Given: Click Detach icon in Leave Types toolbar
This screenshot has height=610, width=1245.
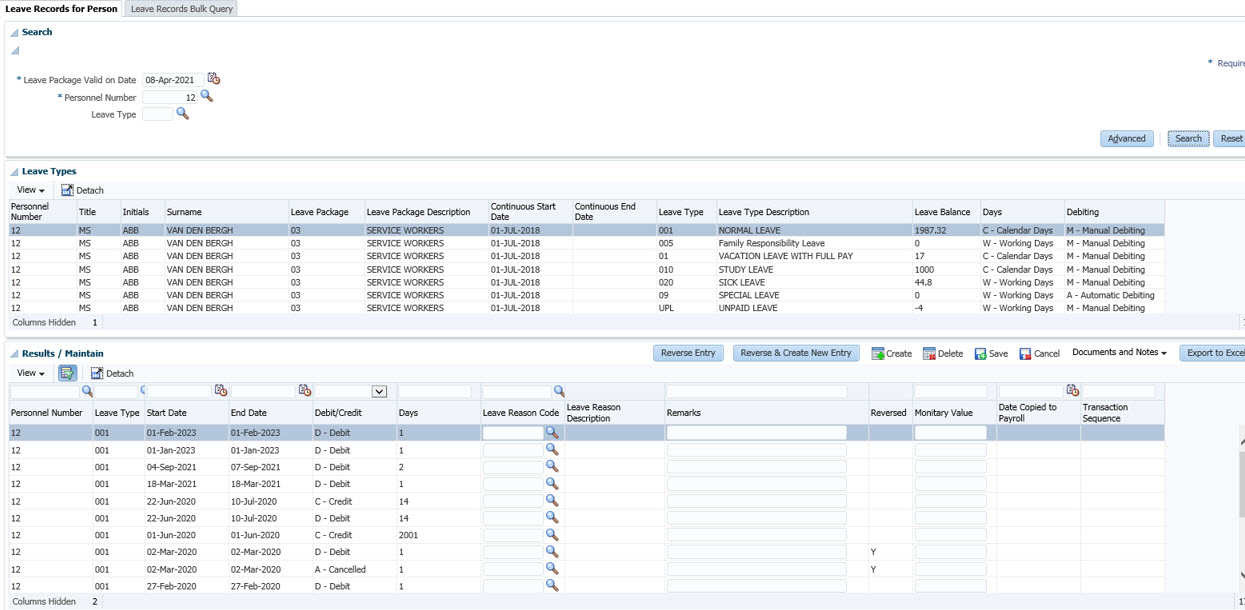Looking at the screenshot, I should pyautogui.click(x=67, y=190).
